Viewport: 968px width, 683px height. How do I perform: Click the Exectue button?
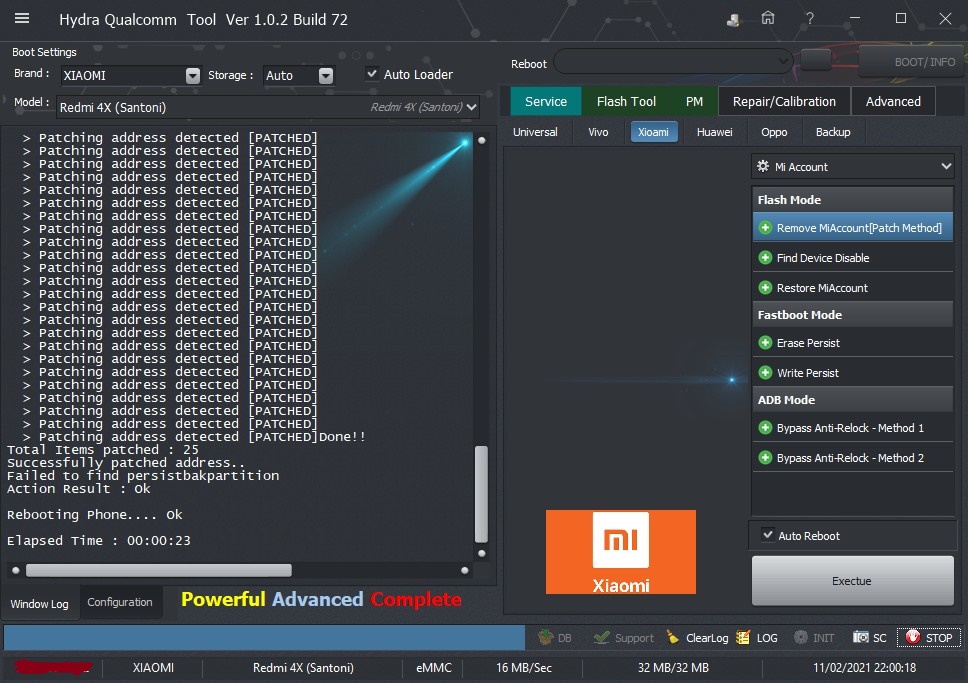point(852,581)
